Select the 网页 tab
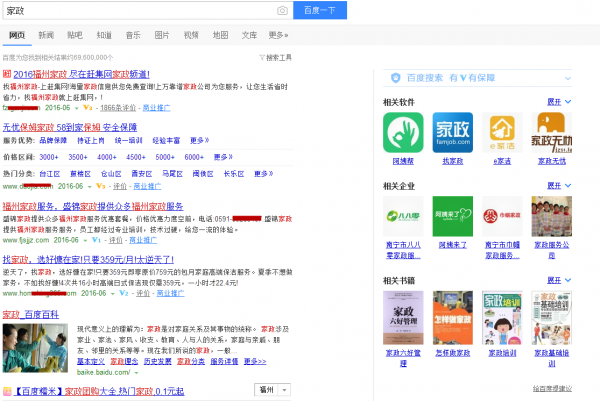The width and height of the screenshot is (600, 401). (x=17, y=35)
